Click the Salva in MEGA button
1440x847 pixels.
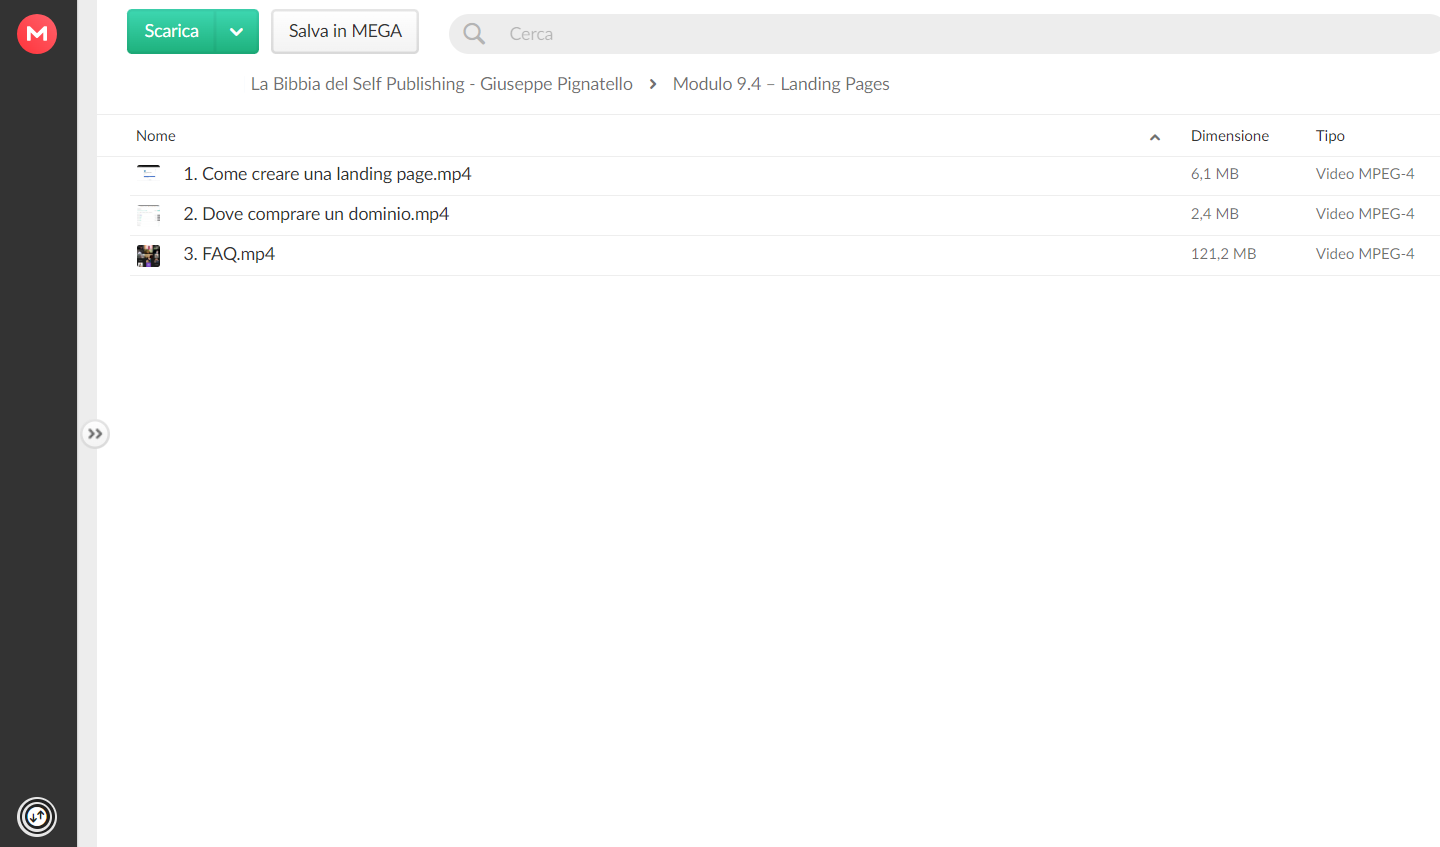tap(345, 32)
